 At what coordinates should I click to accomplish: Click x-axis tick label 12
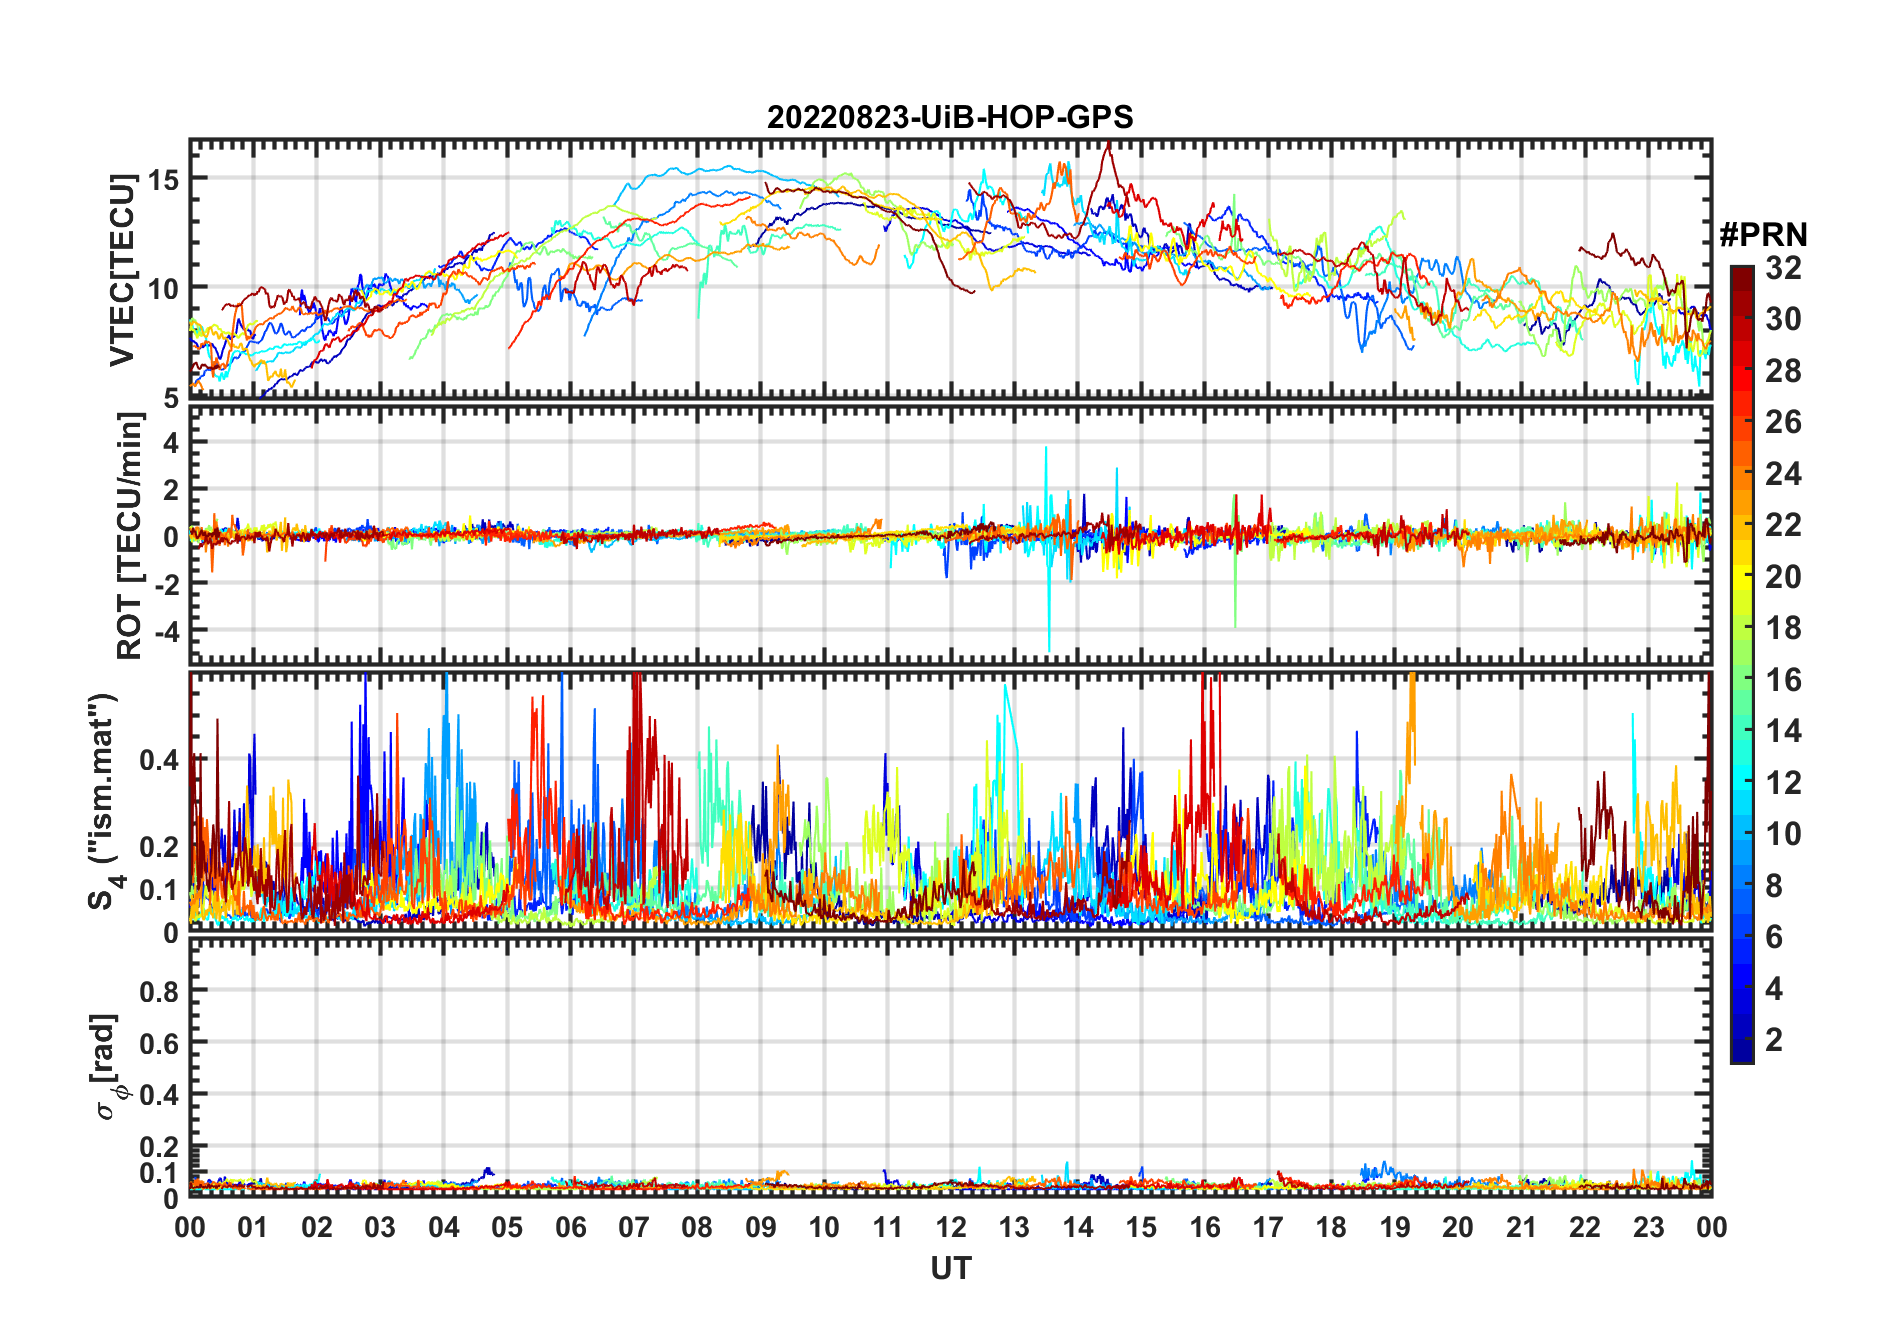tap(951, 1228)
